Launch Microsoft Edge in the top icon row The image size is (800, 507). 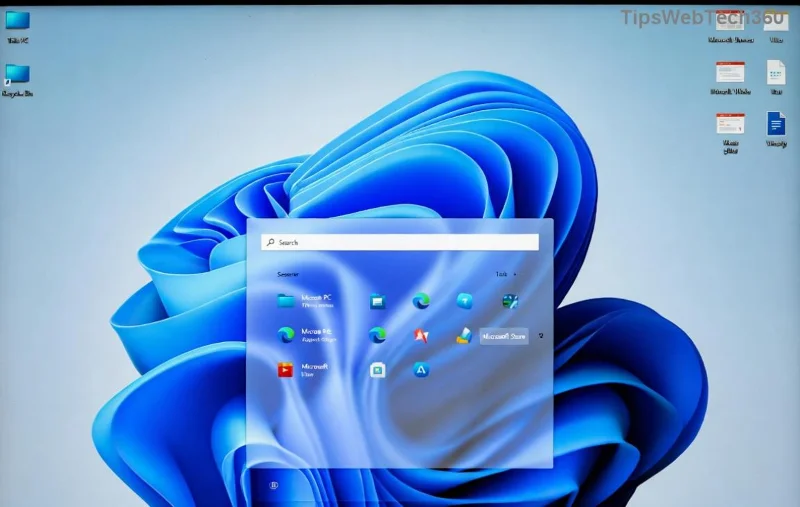421,300
